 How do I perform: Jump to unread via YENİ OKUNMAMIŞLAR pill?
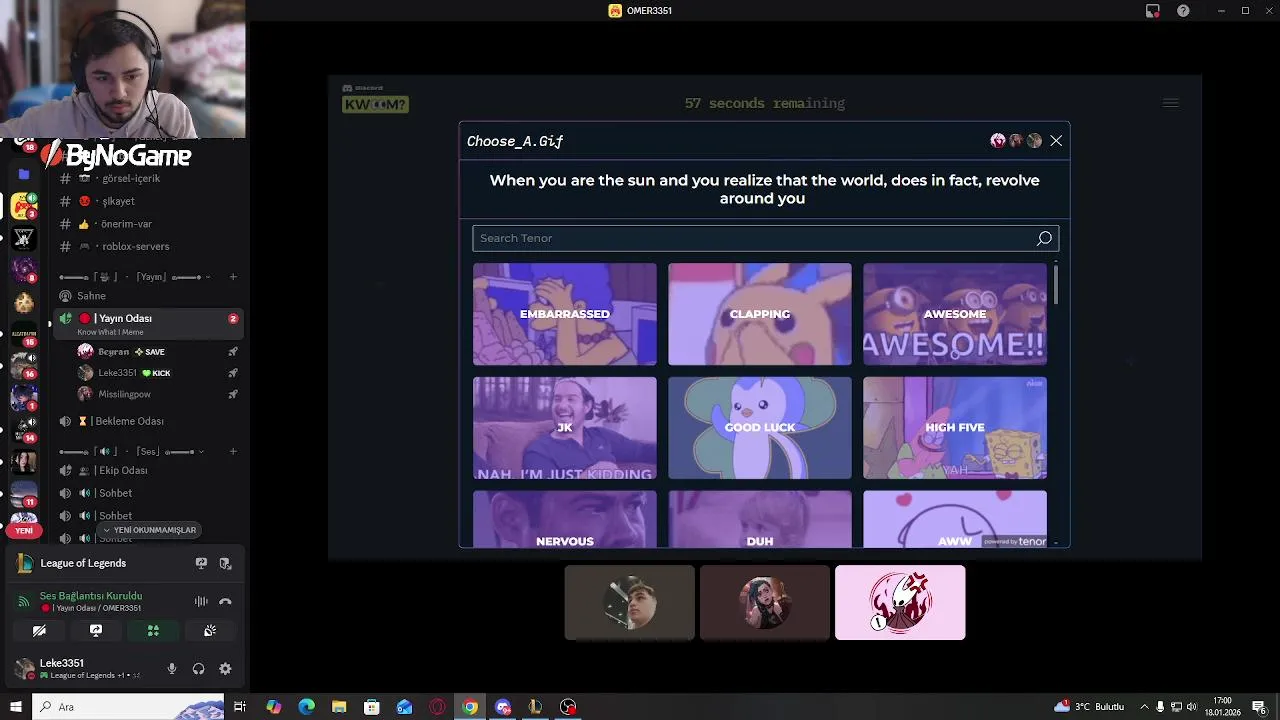click(x=150, y=530)
